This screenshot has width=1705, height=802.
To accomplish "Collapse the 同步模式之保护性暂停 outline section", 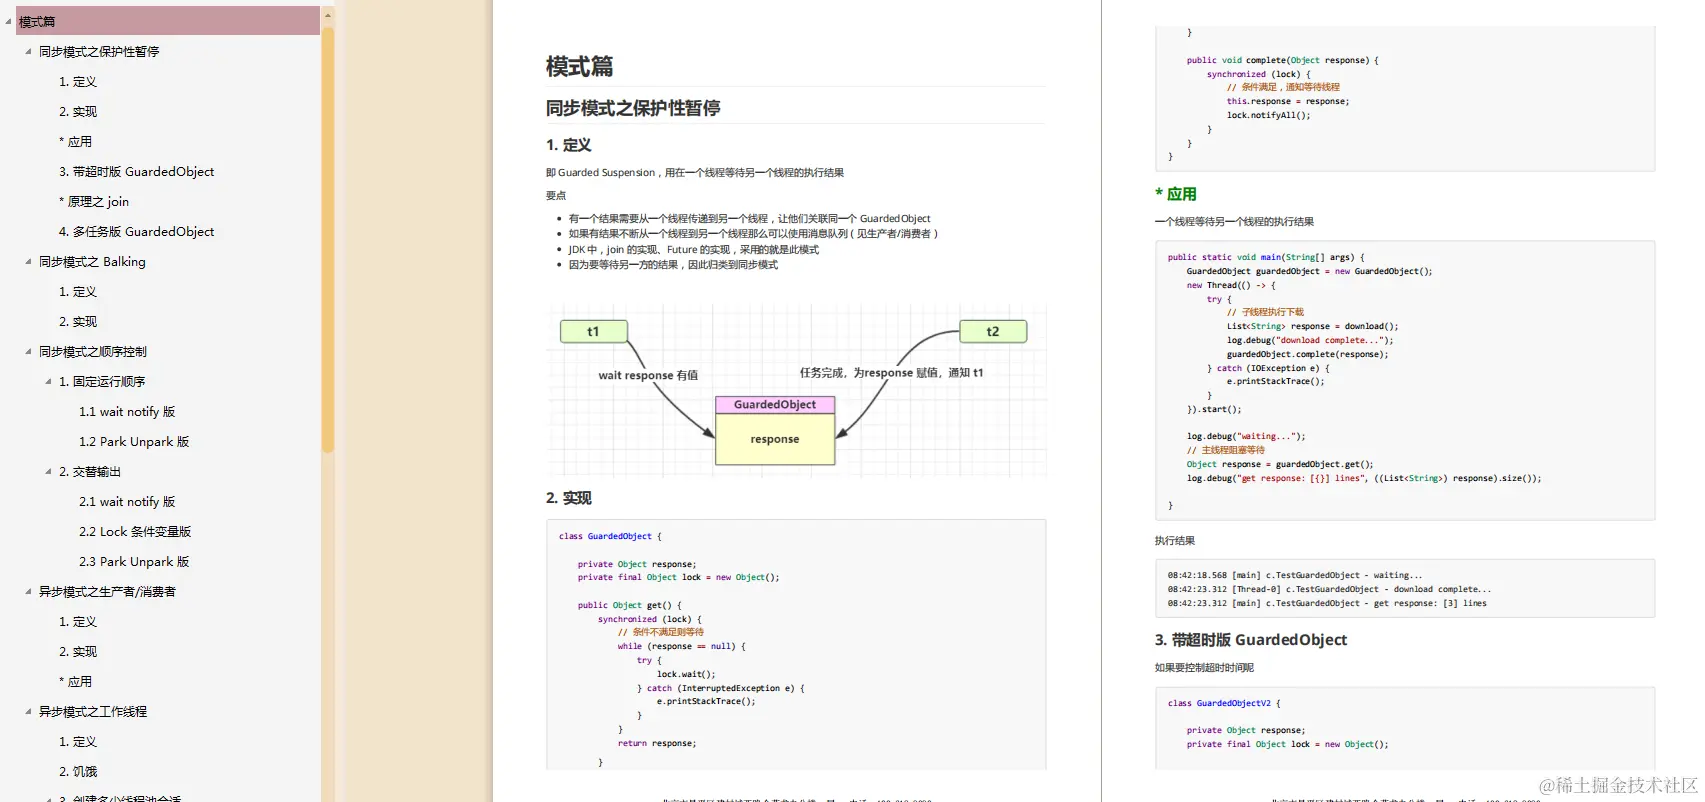I will [28, 51].
